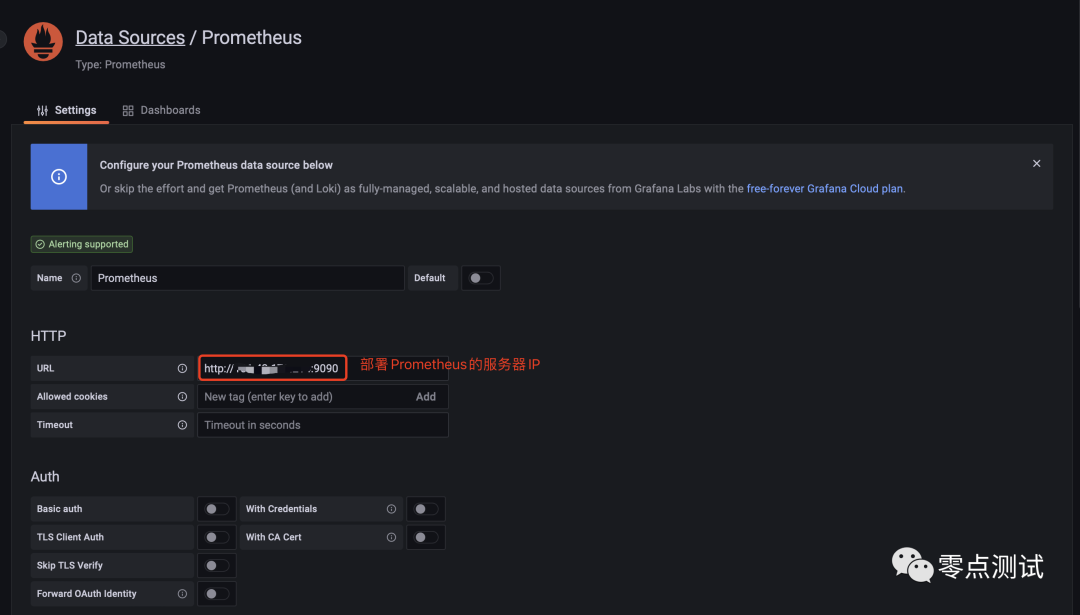Switch to the Dashboards tab
Viewport: 1080px width, 615px height.
point(161,110)
